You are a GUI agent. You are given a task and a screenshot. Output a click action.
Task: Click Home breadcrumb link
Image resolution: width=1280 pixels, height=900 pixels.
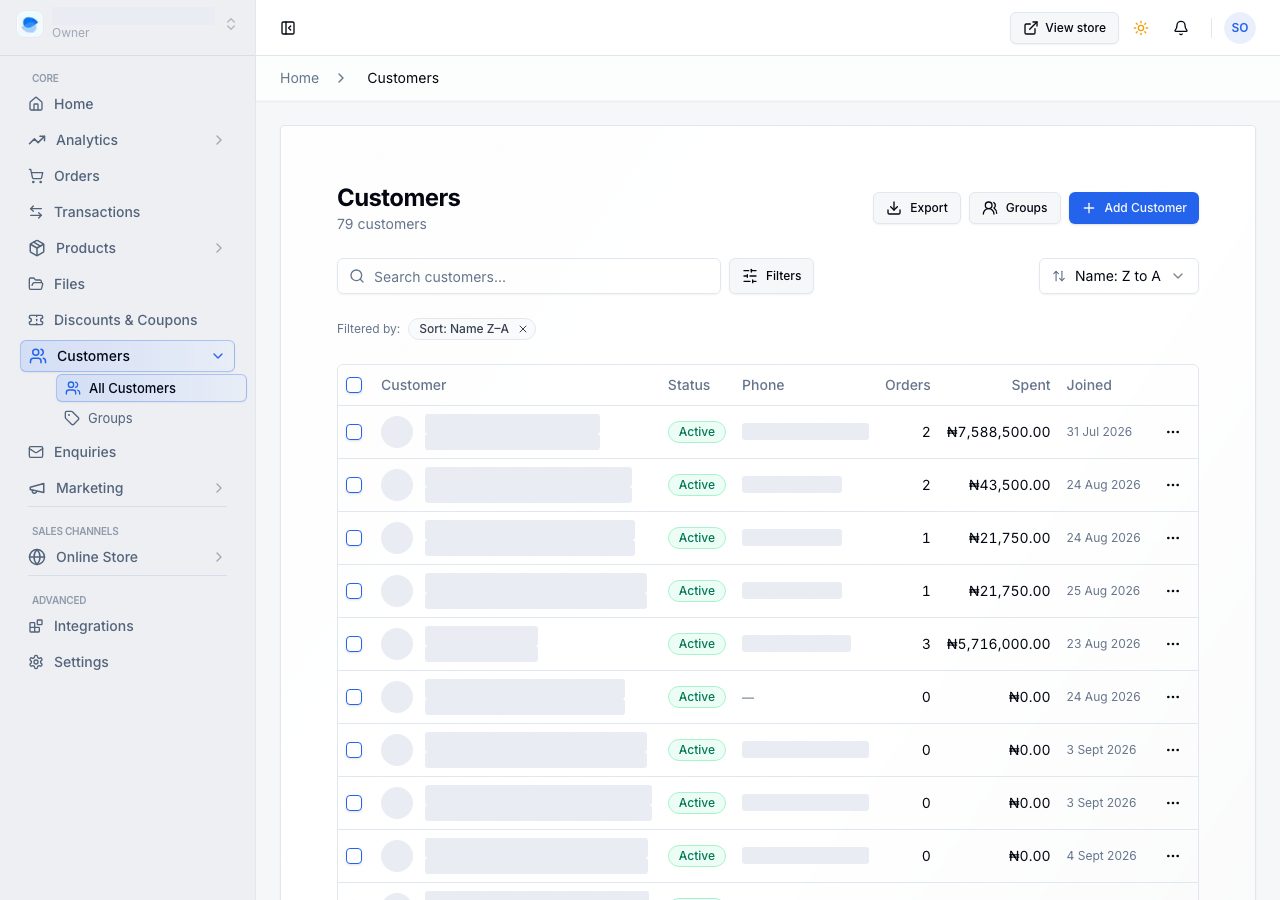point(299,78)
